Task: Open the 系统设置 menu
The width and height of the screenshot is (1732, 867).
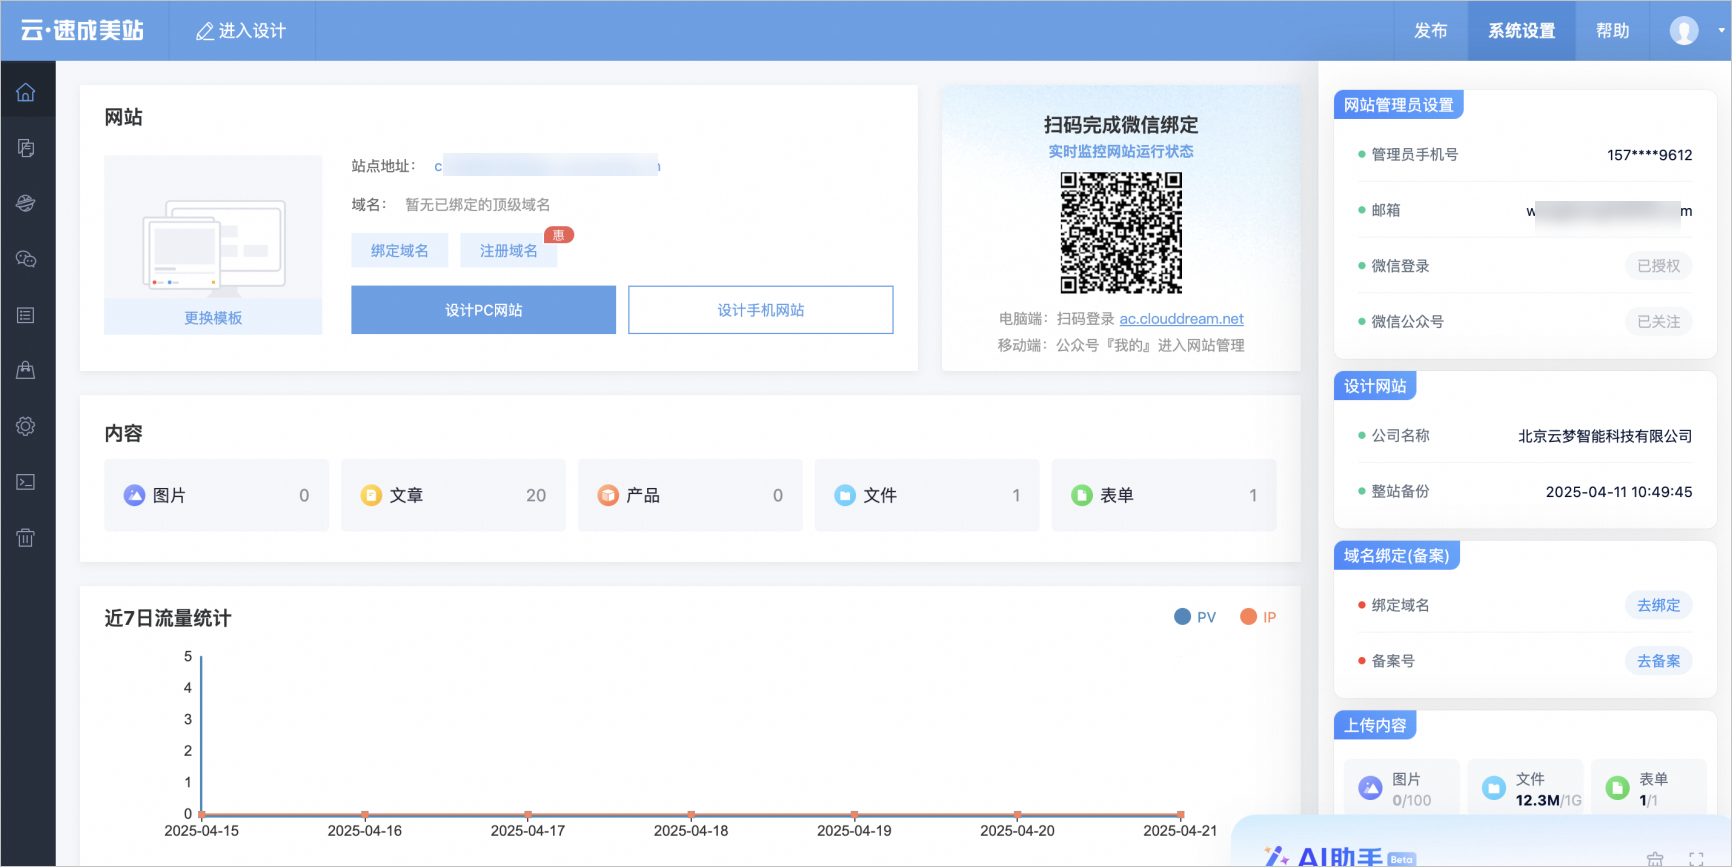Action: pyautogui.click(x=1521, y=31)
